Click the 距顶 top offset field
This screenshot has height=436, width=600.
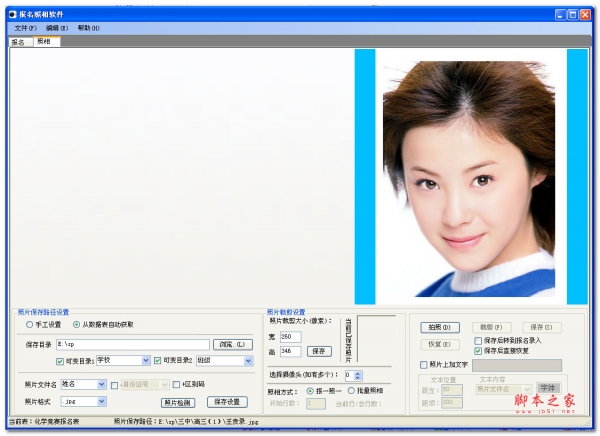452,403
